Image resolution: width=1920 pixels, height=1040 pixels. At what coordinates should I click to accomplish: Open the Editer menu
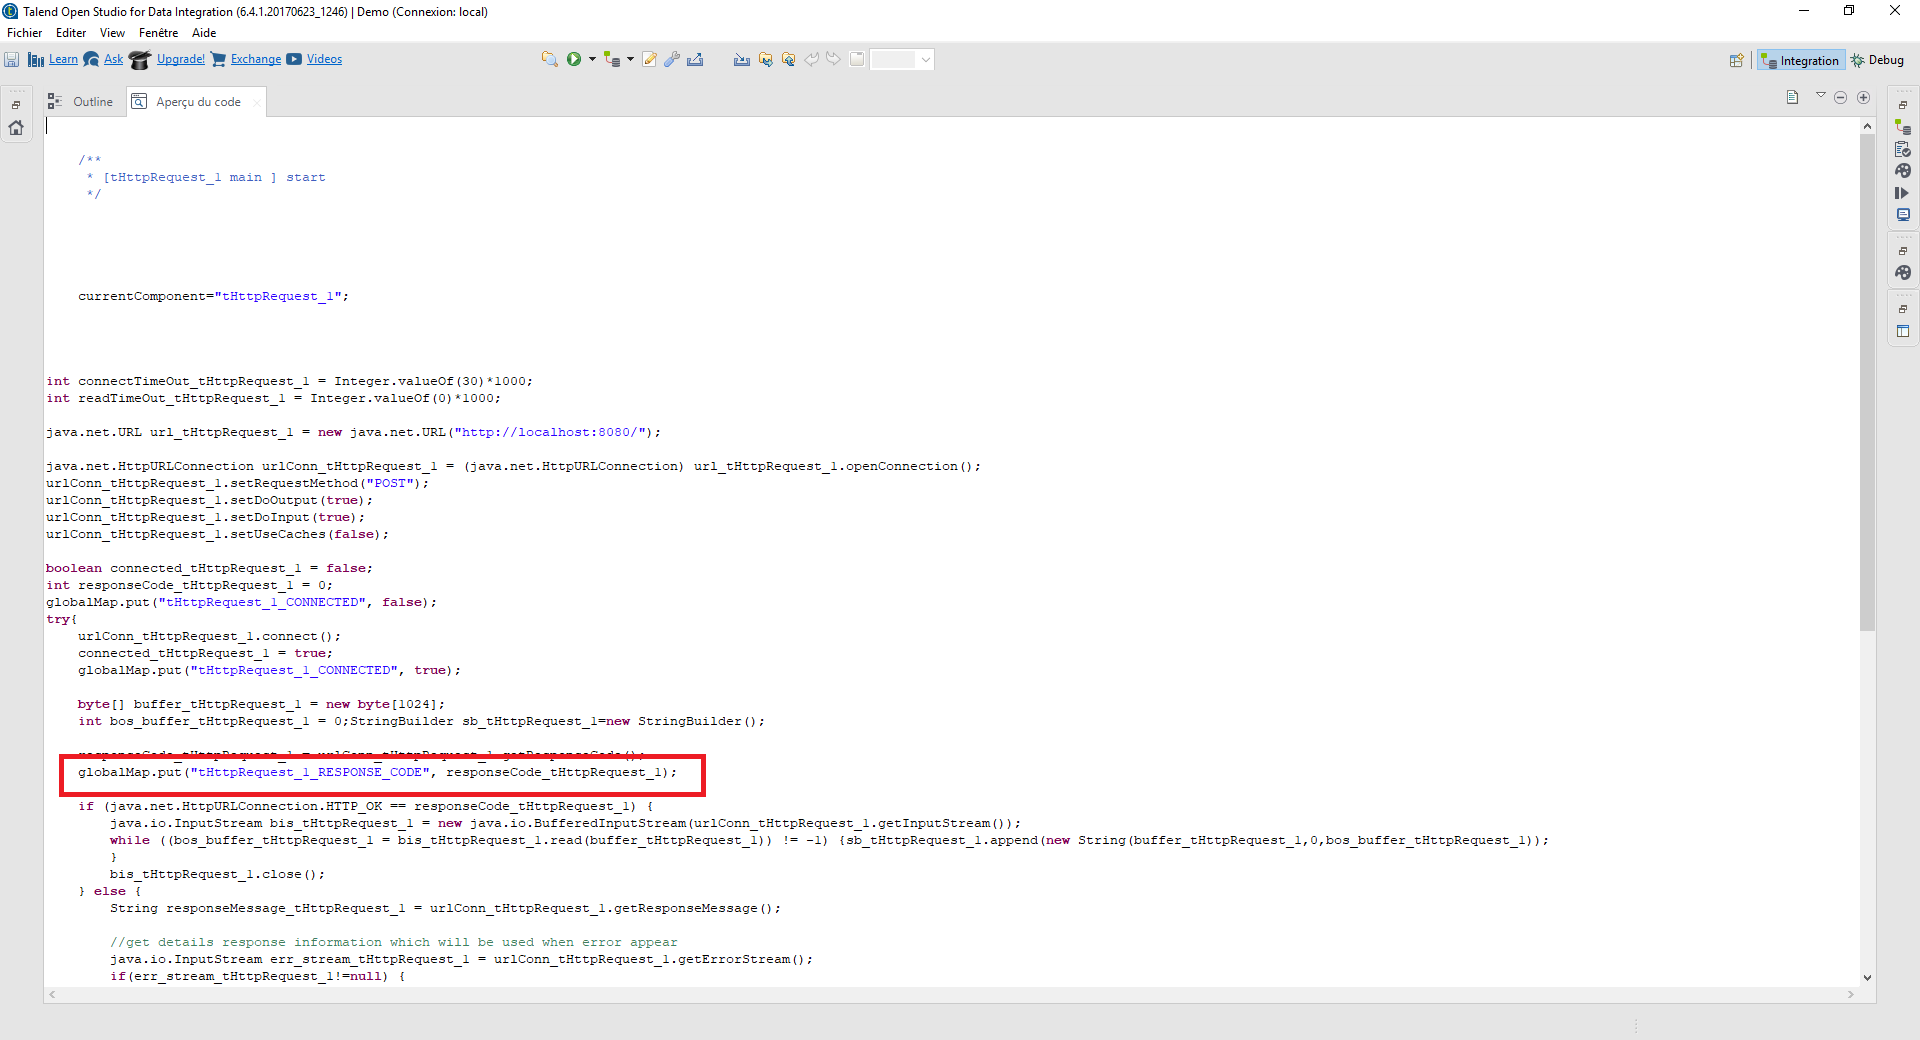[71, 33]
